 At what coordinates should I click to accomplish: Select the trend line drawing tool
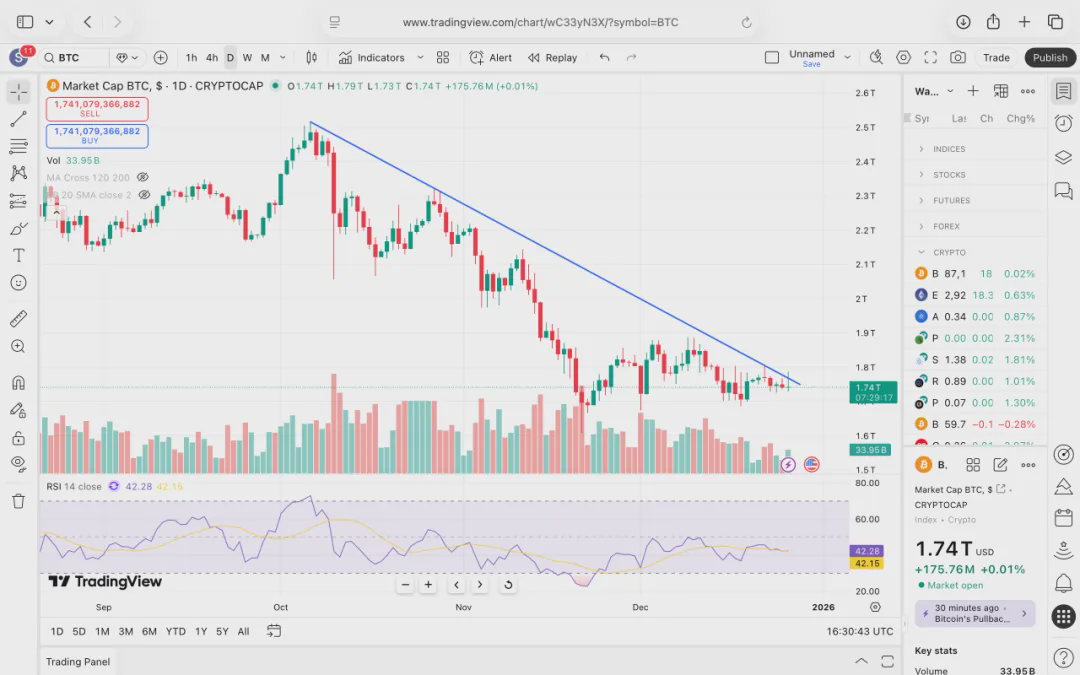coord(18,119)
